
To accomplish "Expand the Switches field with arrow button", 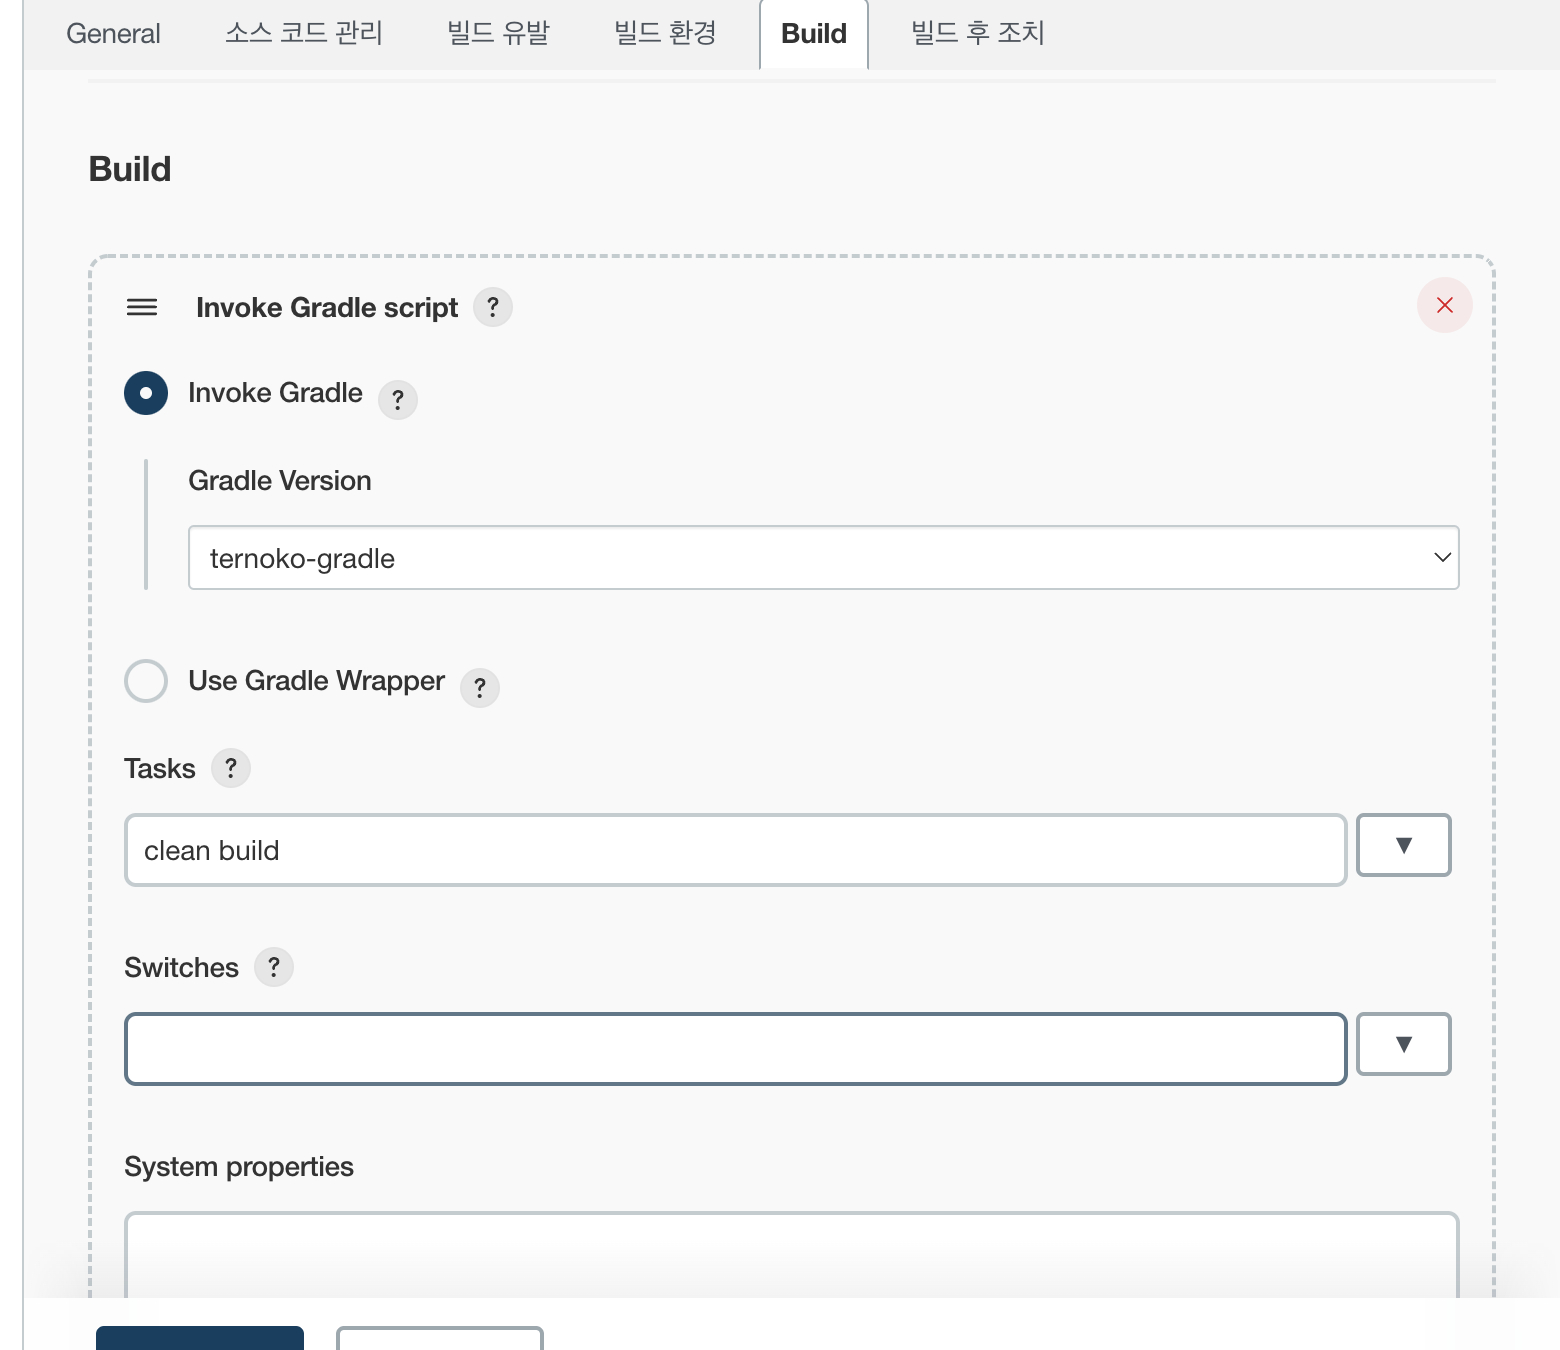I will (1404, 1044).
